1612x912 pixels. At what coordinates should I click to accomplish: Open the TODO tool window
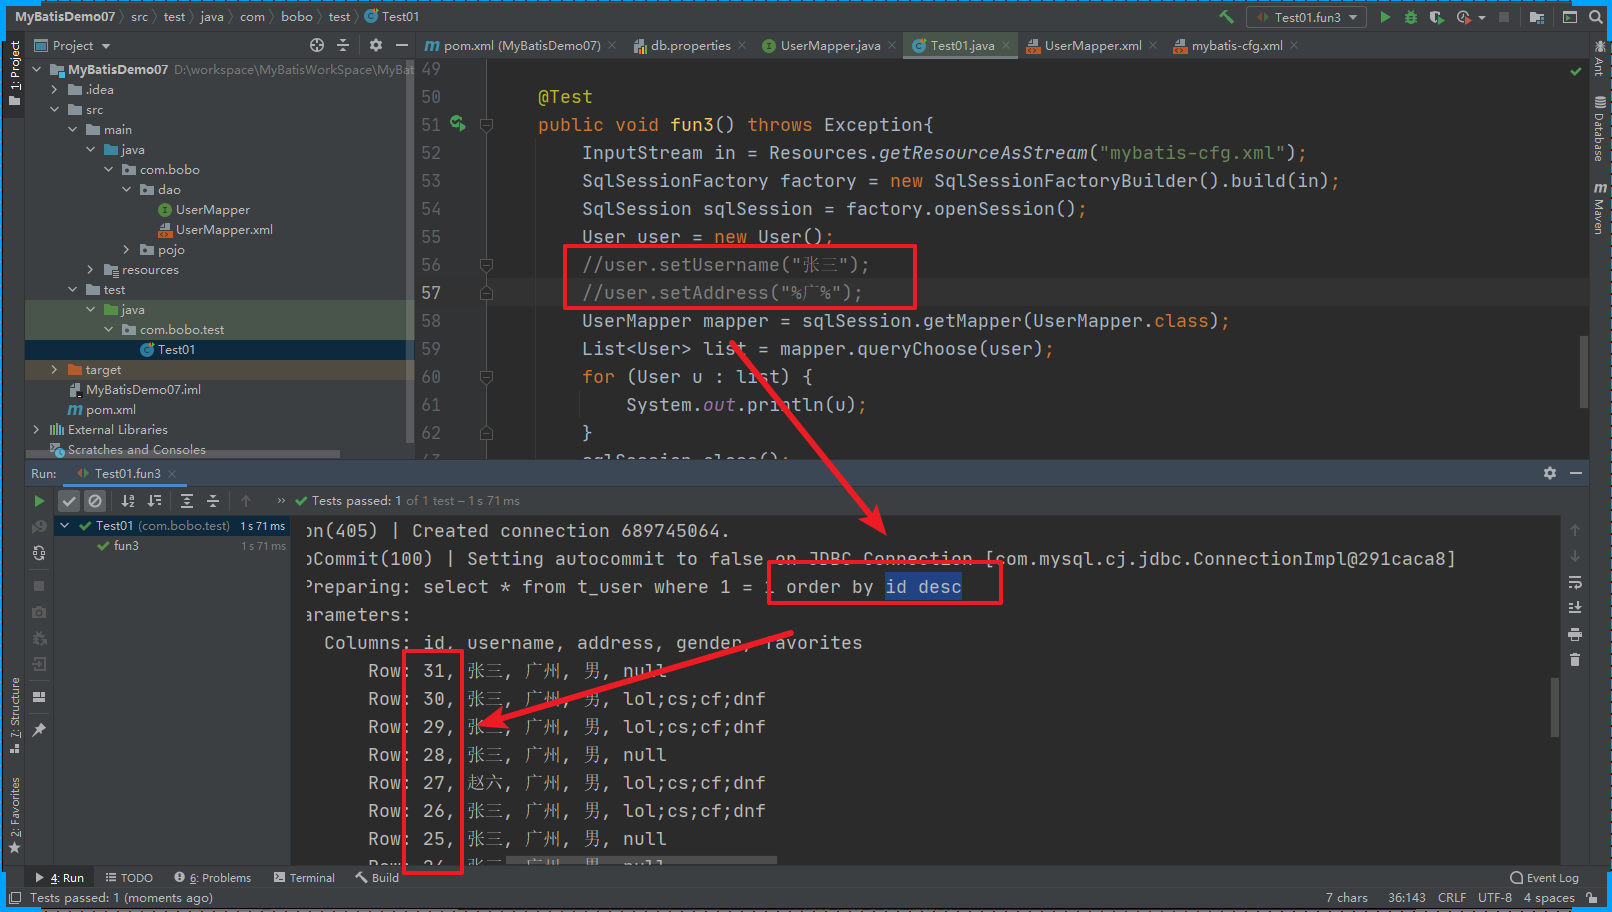pos(129,878)
